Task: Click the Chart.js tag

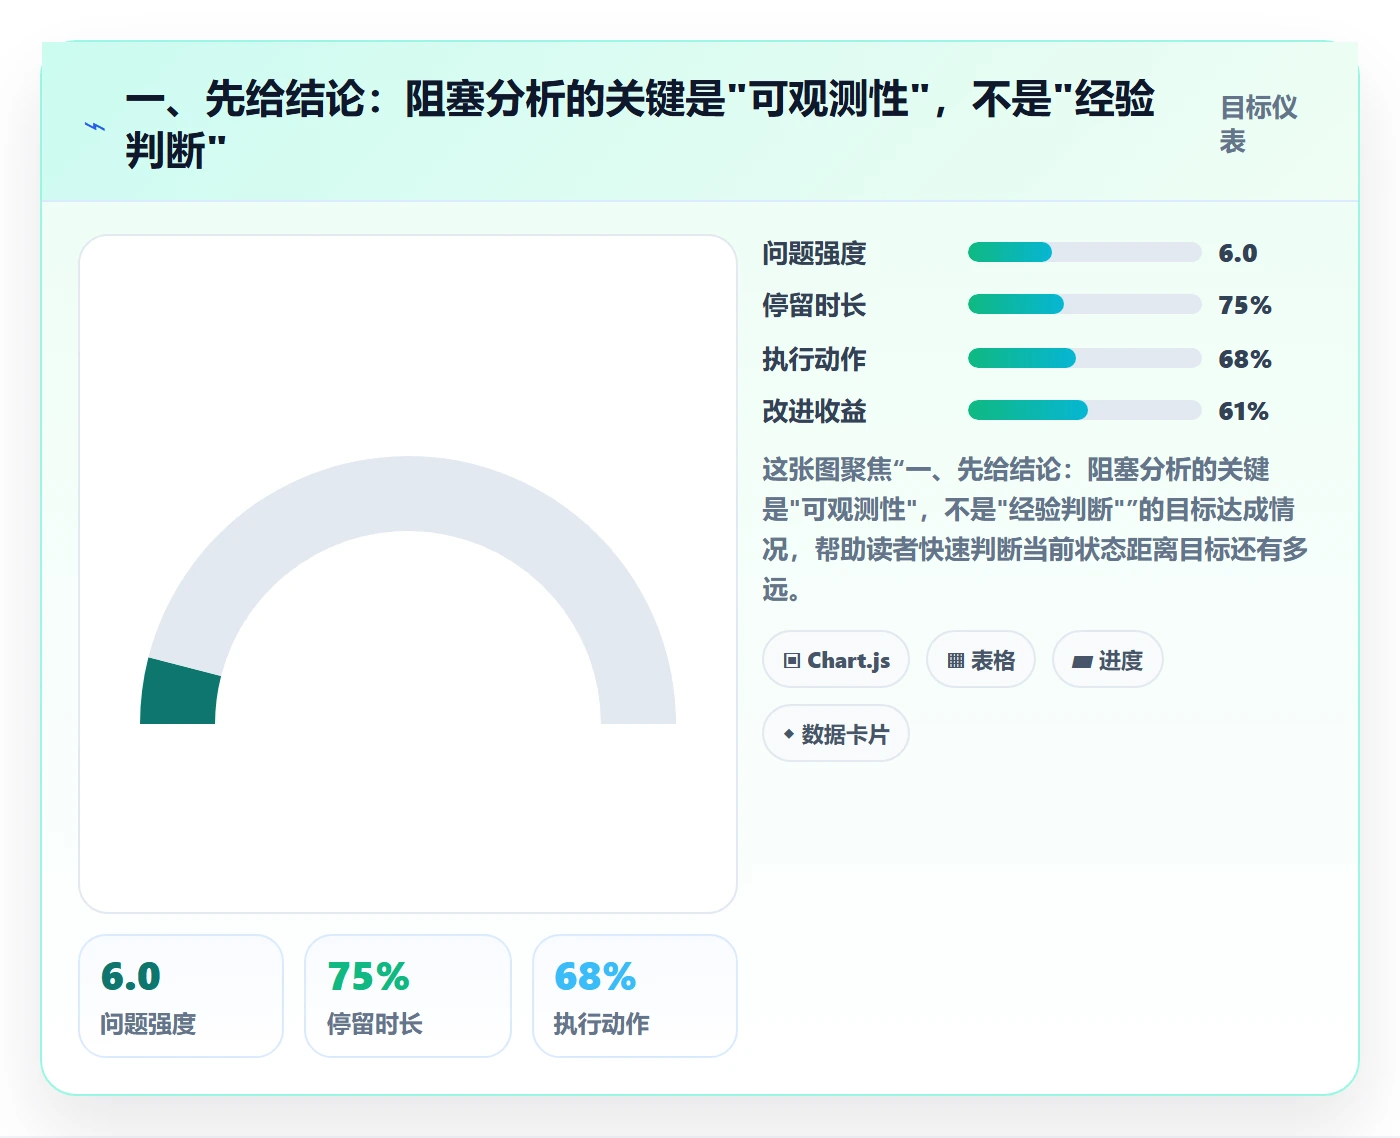Action: tap(836, 660)
